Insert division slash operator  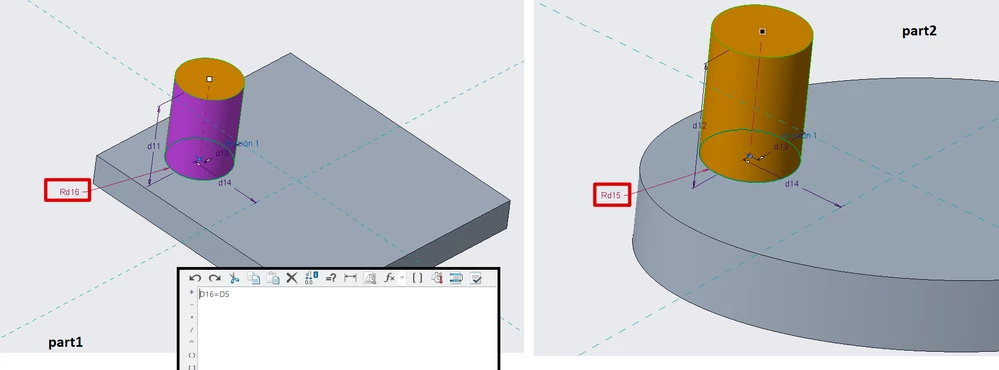pyautogui.click(x=192, y=330)
